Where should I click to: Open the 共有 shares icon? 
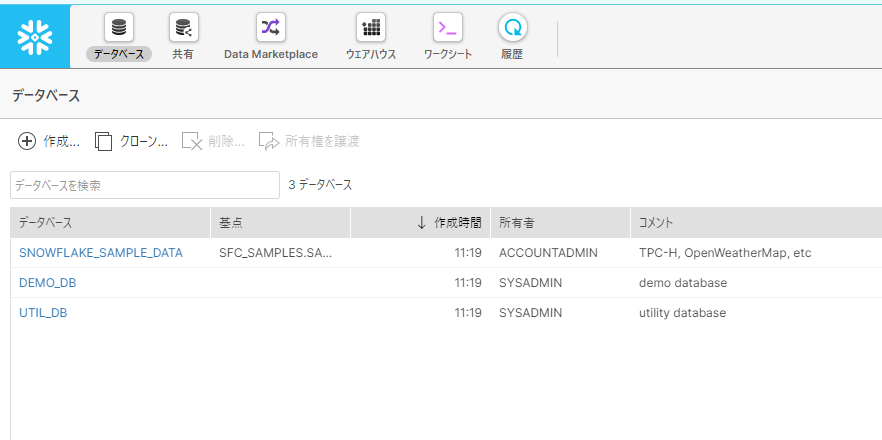[183, 27]
